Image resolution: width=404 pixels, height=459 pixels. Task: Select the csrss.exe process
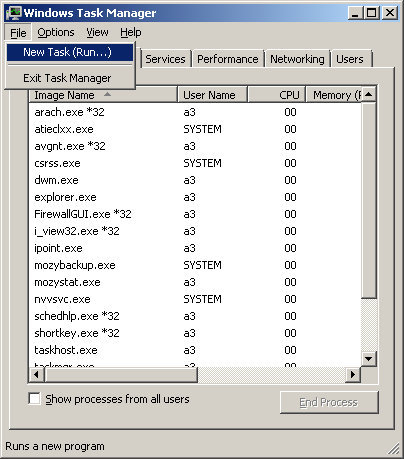click(195, 163)
